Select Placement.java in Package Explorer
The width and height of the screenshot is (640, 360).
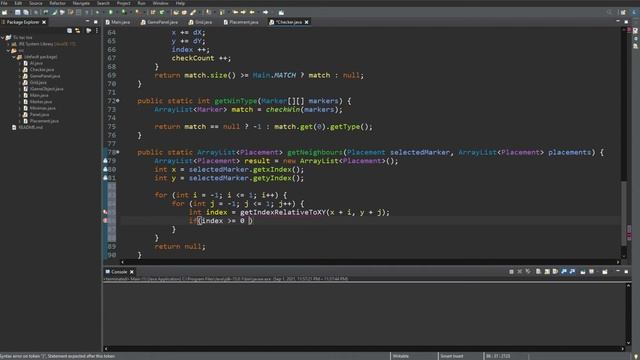click(44, 121)
